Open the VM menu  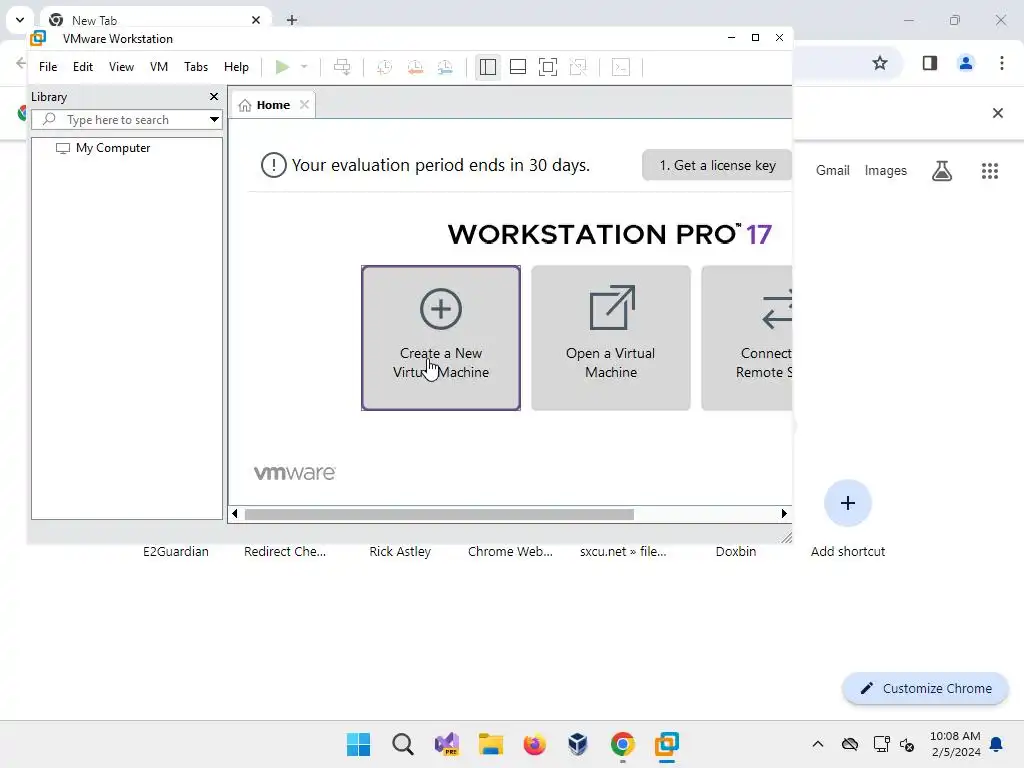coord(159,67)
